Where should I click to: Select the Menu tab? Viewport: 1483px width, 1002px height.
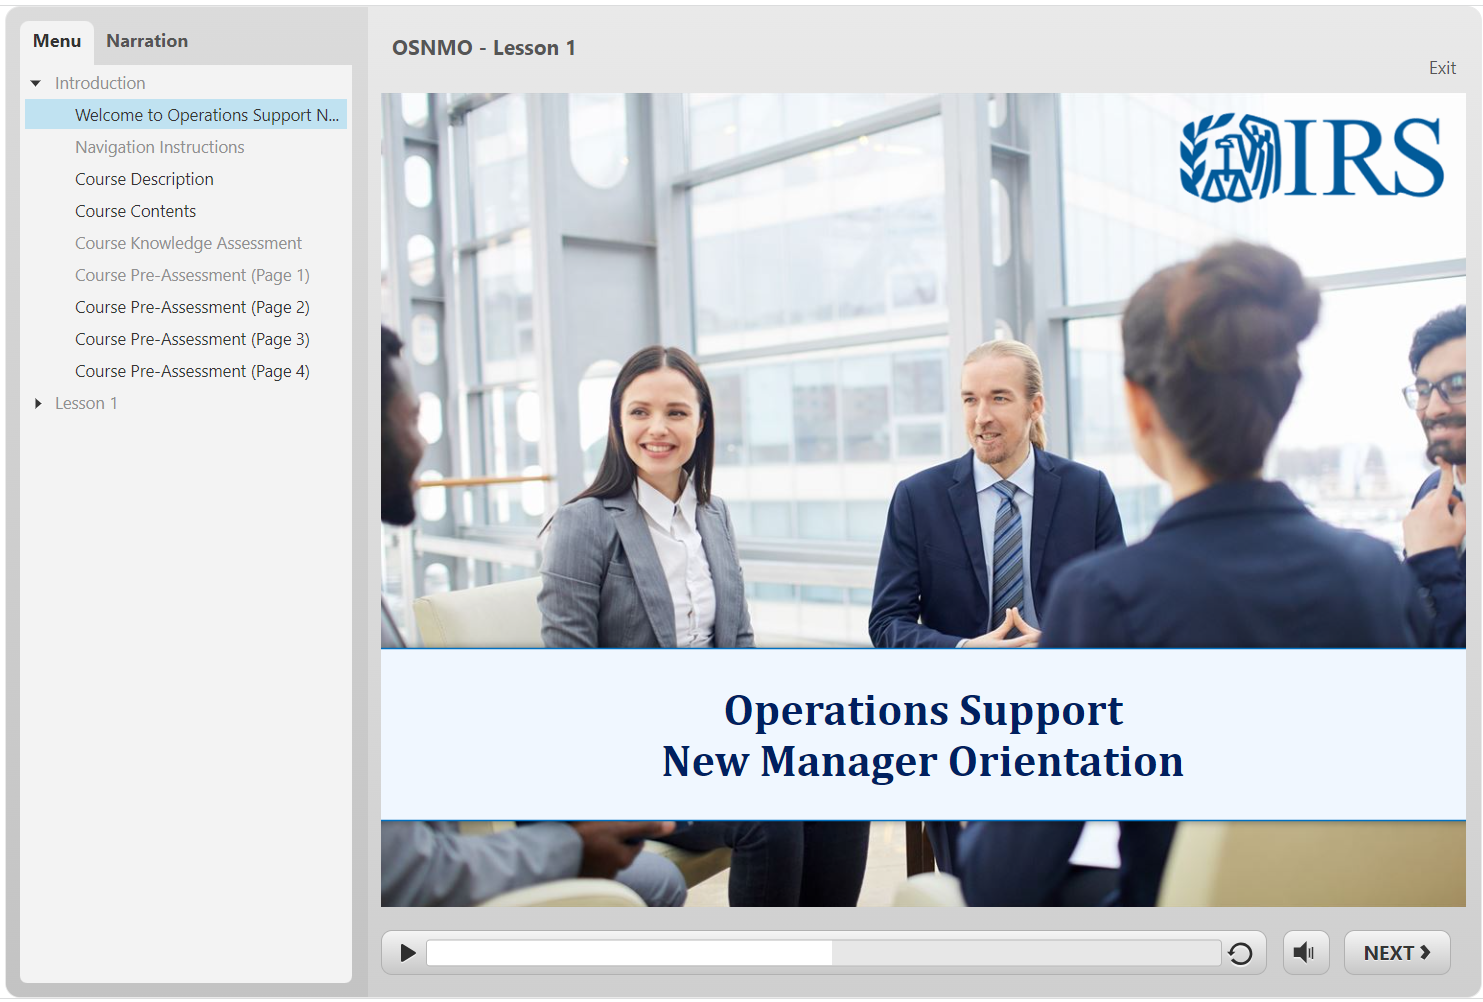point(57,41)
